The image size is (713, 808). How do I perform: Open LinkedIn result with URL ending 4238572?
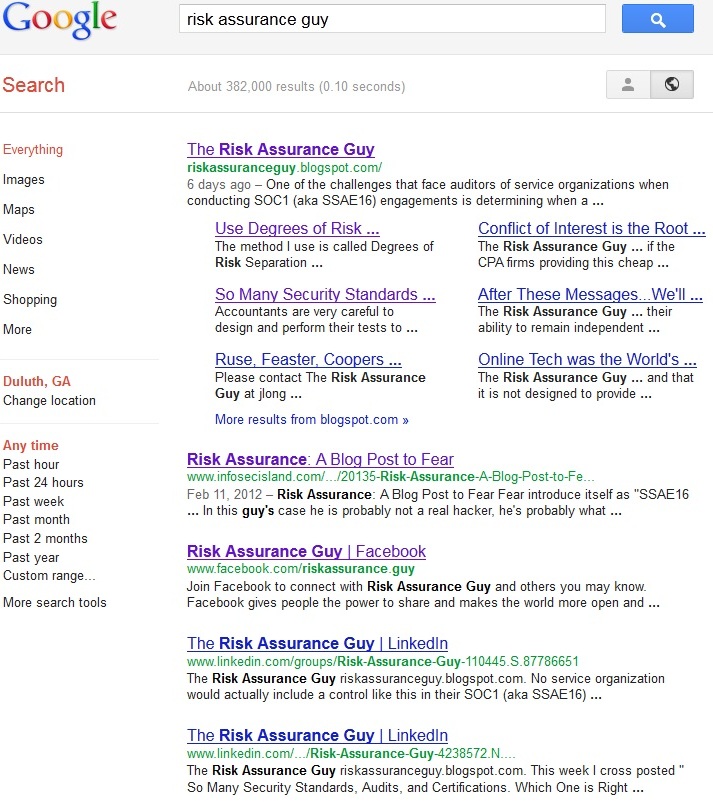click(317, 735)
